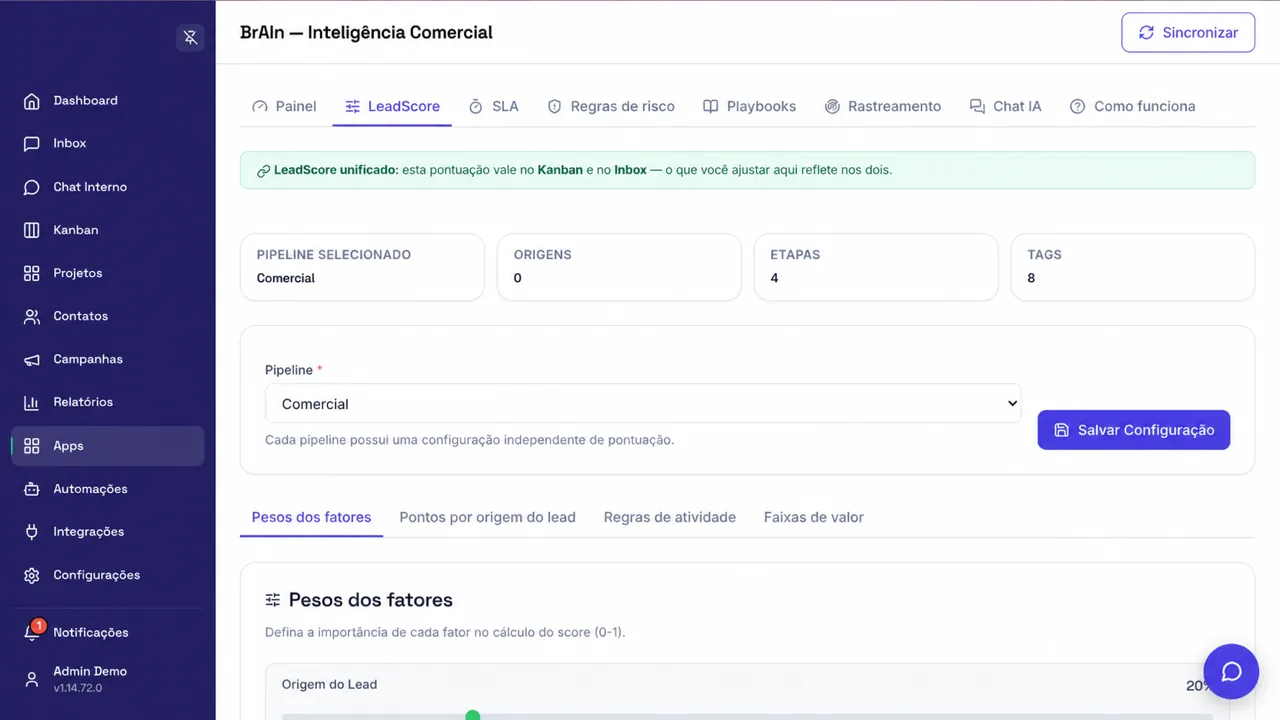Click the Apps grid icon
1280x720 pixels.
pyautogui.click(x=32, y=446)
